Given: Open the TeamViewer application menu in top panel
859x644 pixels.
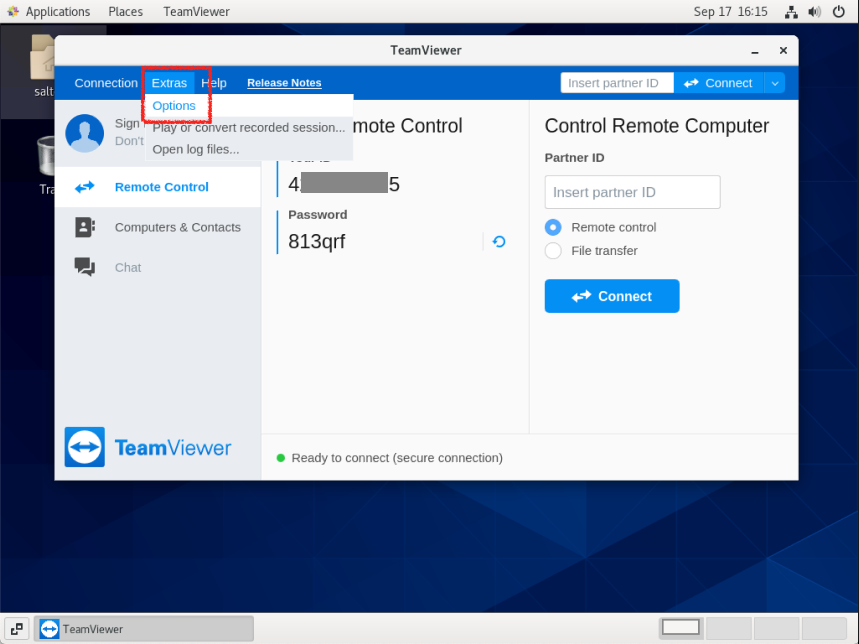Looking at the screenshot, I should [196, 12].
